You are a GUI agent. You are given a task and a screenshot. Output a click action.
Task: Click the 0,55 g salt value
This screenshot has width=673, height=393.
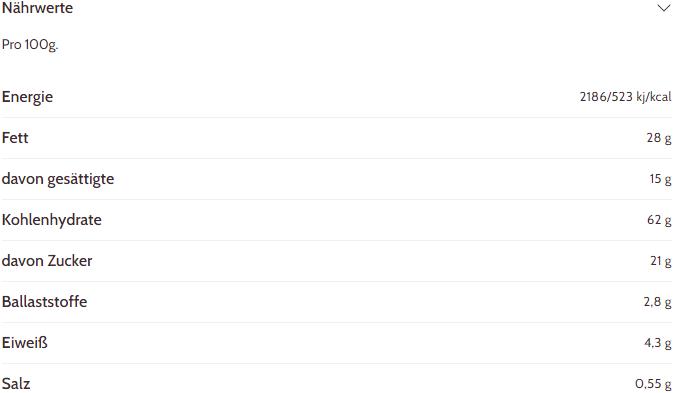click(x=653, y=384)
